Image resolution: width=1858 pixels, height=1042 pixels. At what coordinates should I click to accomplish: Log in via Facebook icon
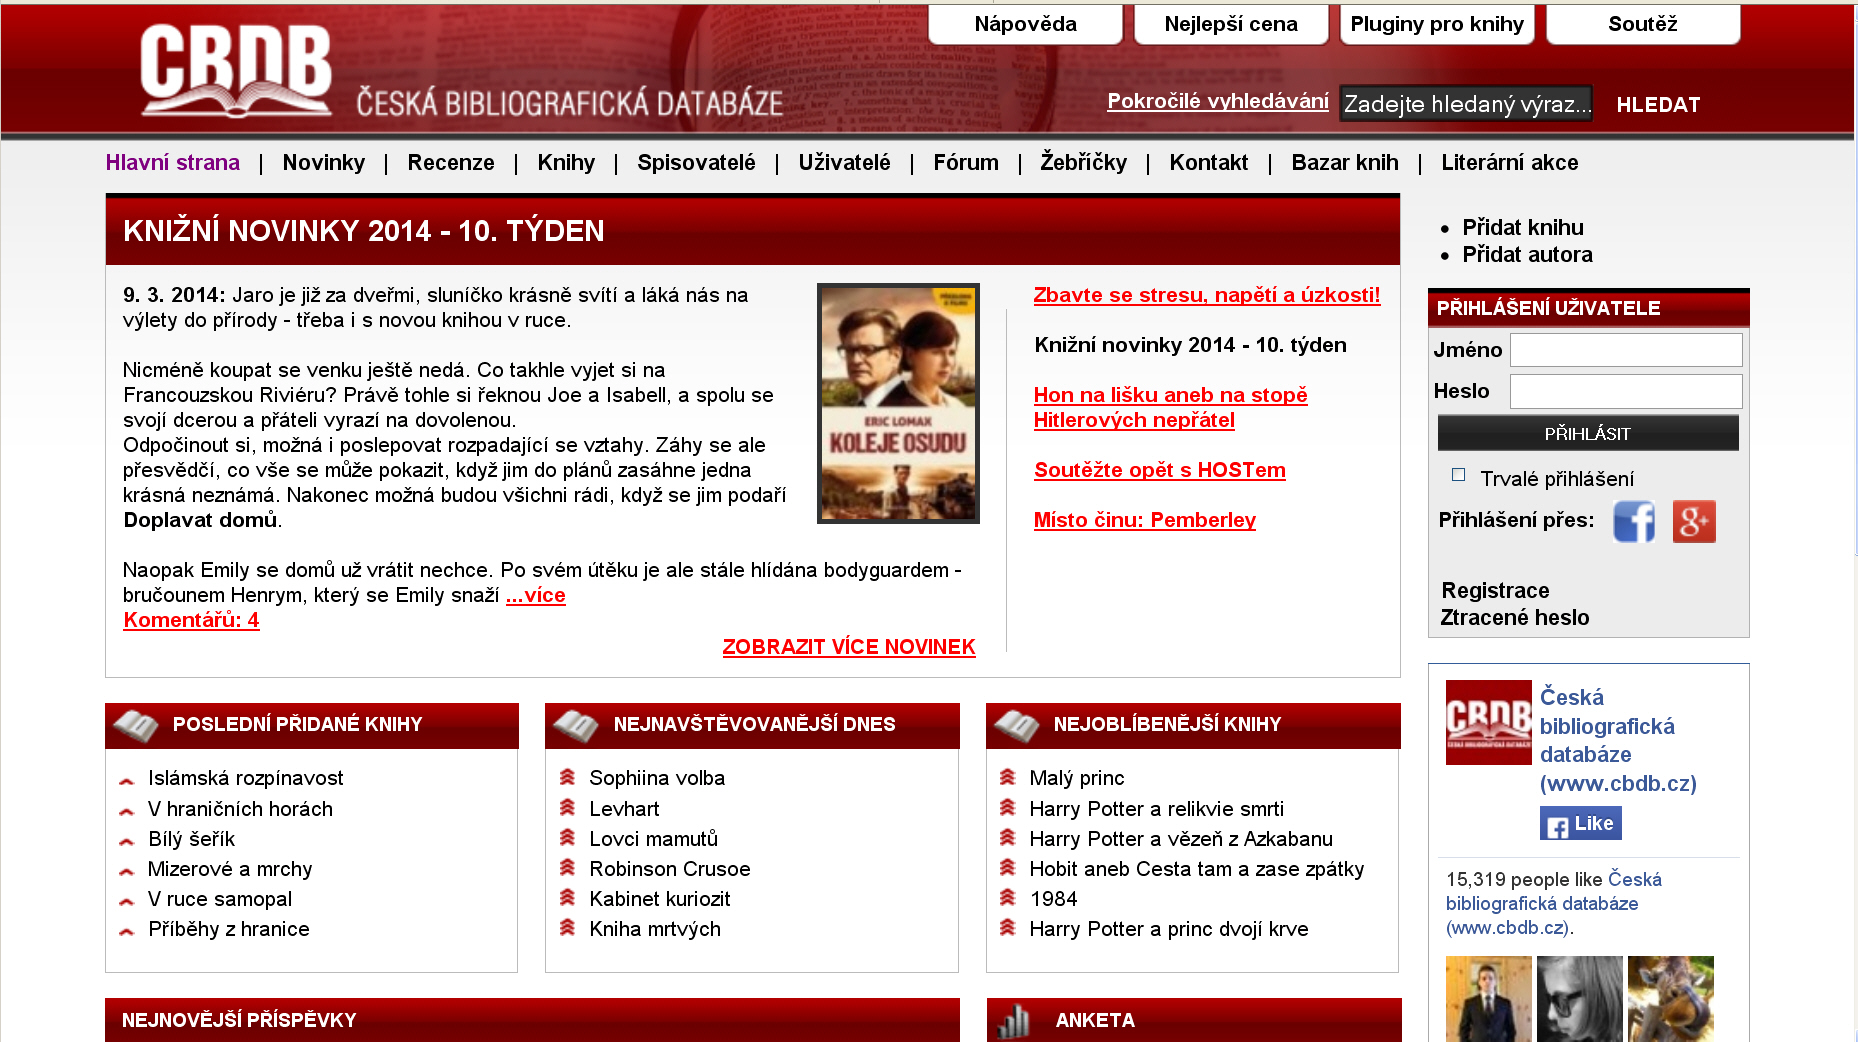click(1633, 521)
